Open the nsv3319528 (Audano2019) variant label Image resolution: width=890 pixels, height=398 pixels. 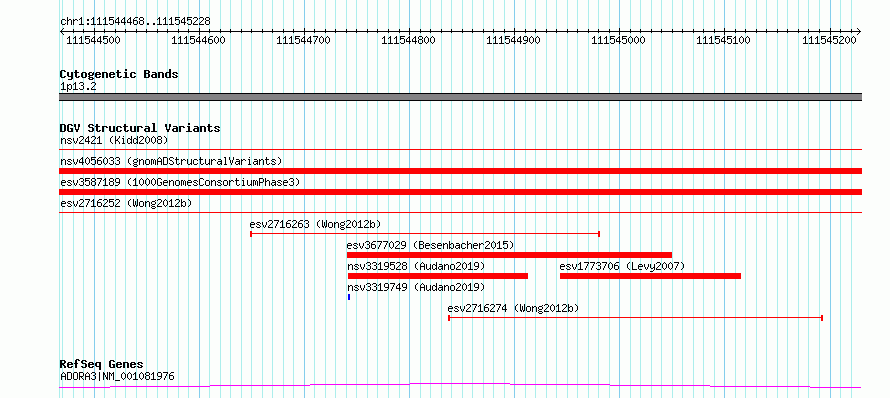pyautogui.click(x=416, y=266)
